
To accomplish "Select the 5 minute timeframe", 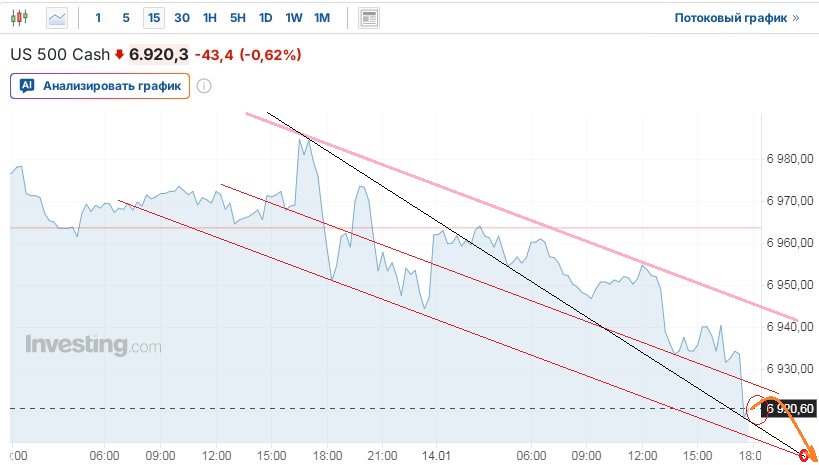I will [x=125, y=18].
